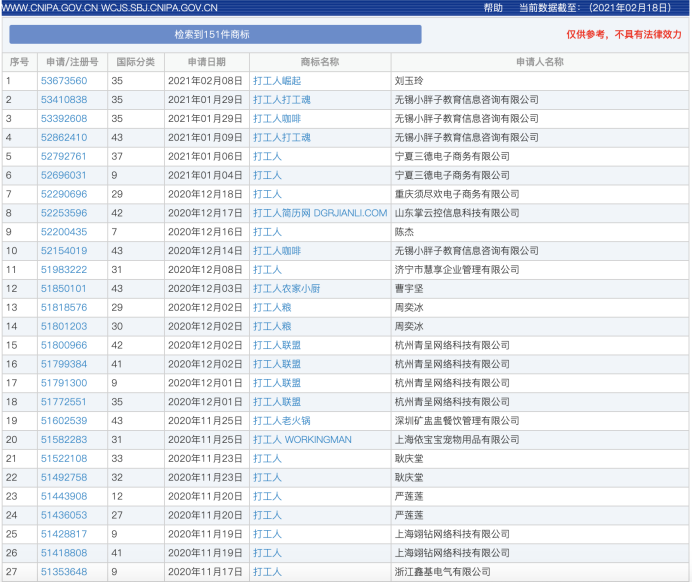Open registration number 51492758

coord(64,478)
